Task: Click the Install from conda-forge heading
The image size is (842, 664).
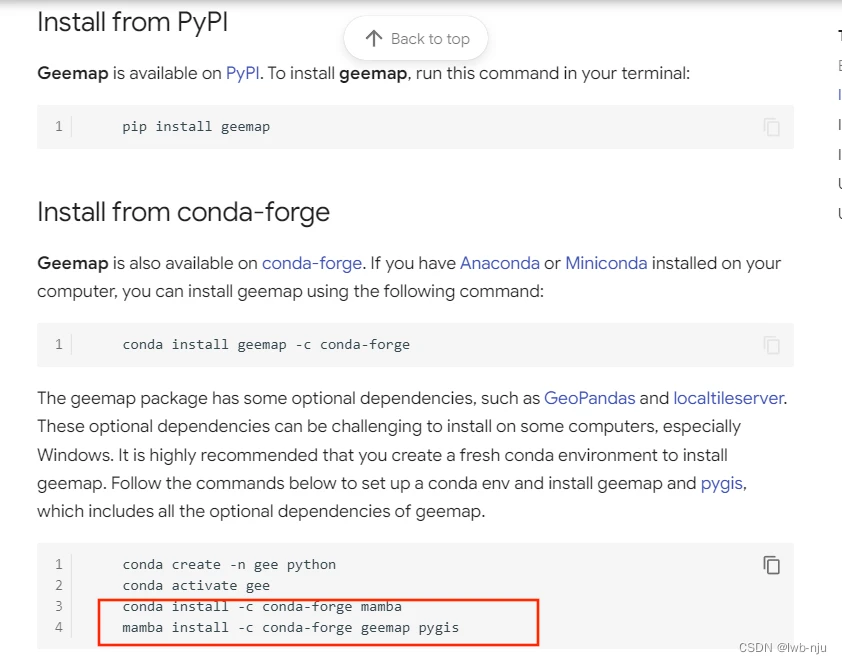Action: (x=183, y=212)
